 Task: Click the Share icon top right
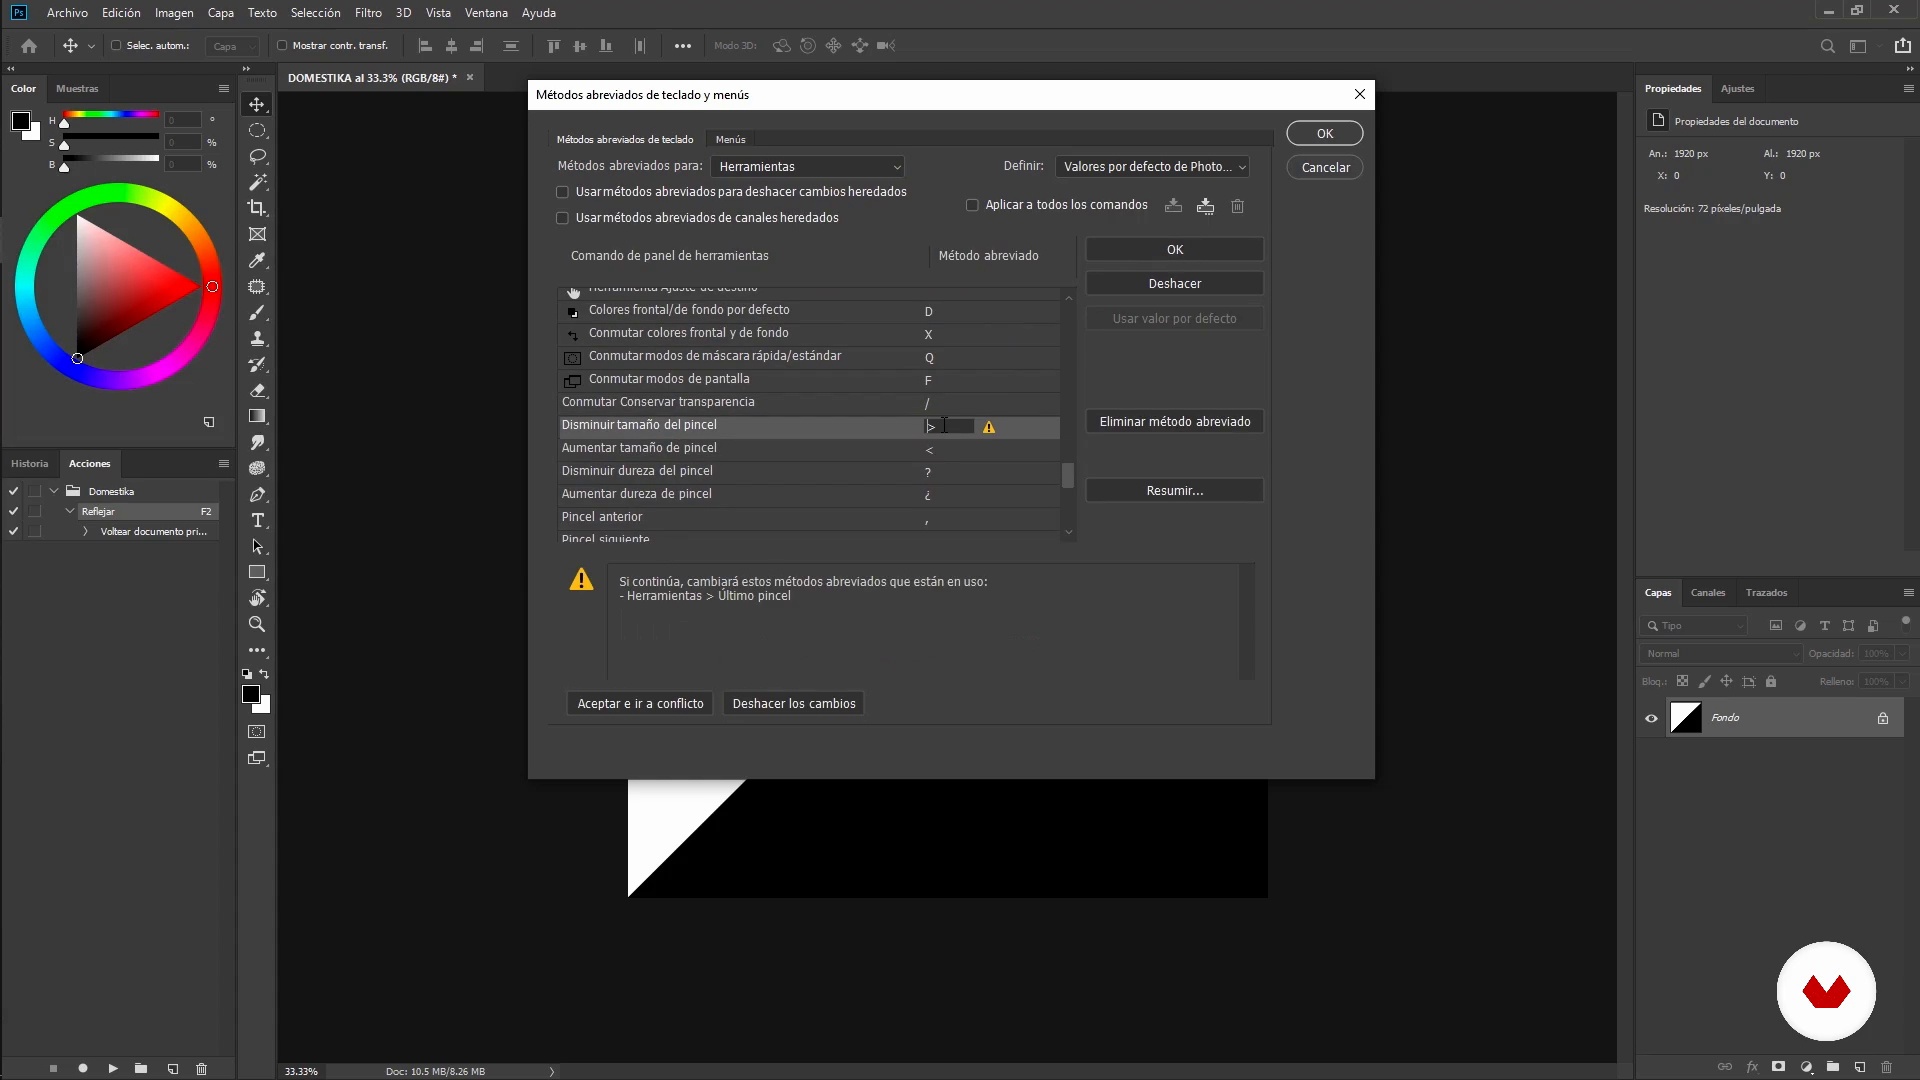click(x=1902, y=46)
